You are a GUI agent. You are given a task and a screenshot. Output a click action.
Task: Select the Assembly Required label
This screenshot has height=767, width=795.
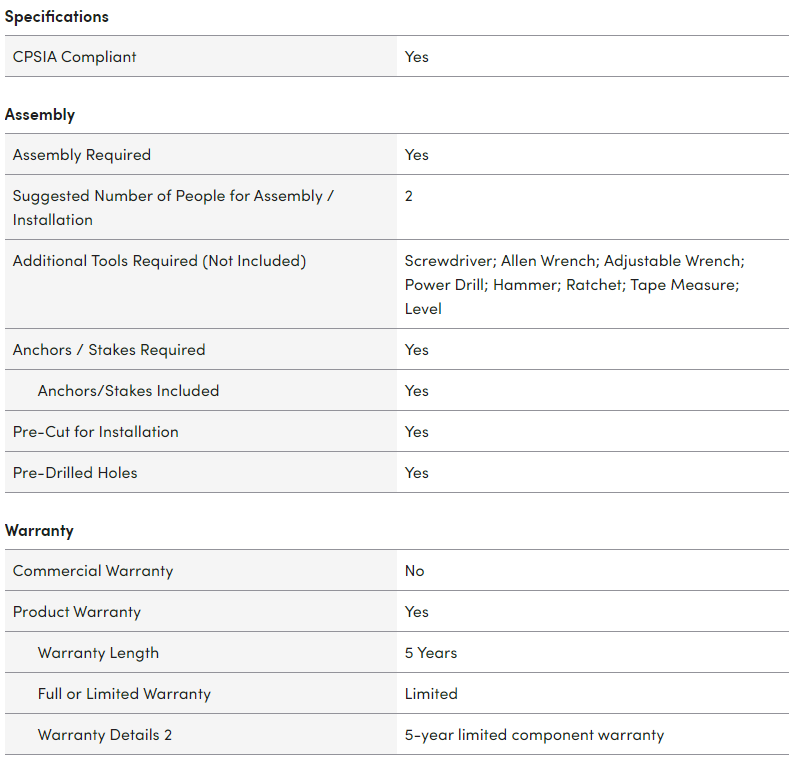tap(82, 155)
